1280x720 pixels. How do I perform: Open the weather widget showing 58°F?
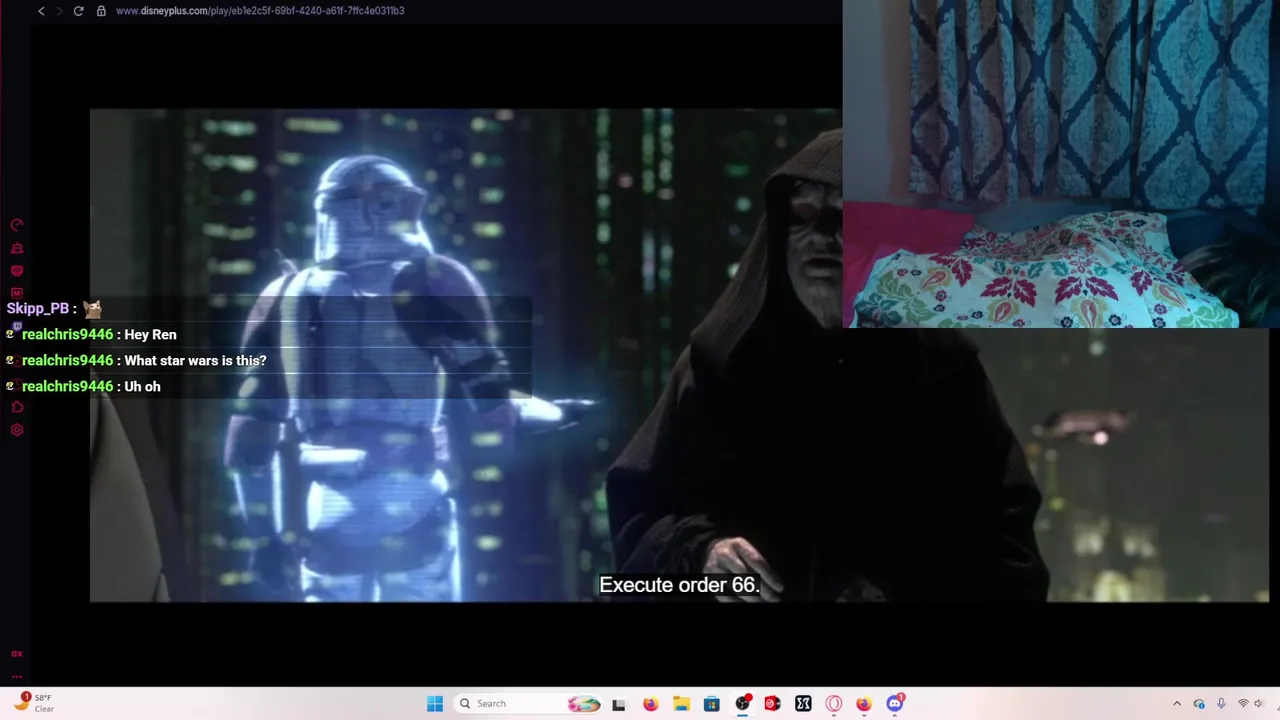33,703
